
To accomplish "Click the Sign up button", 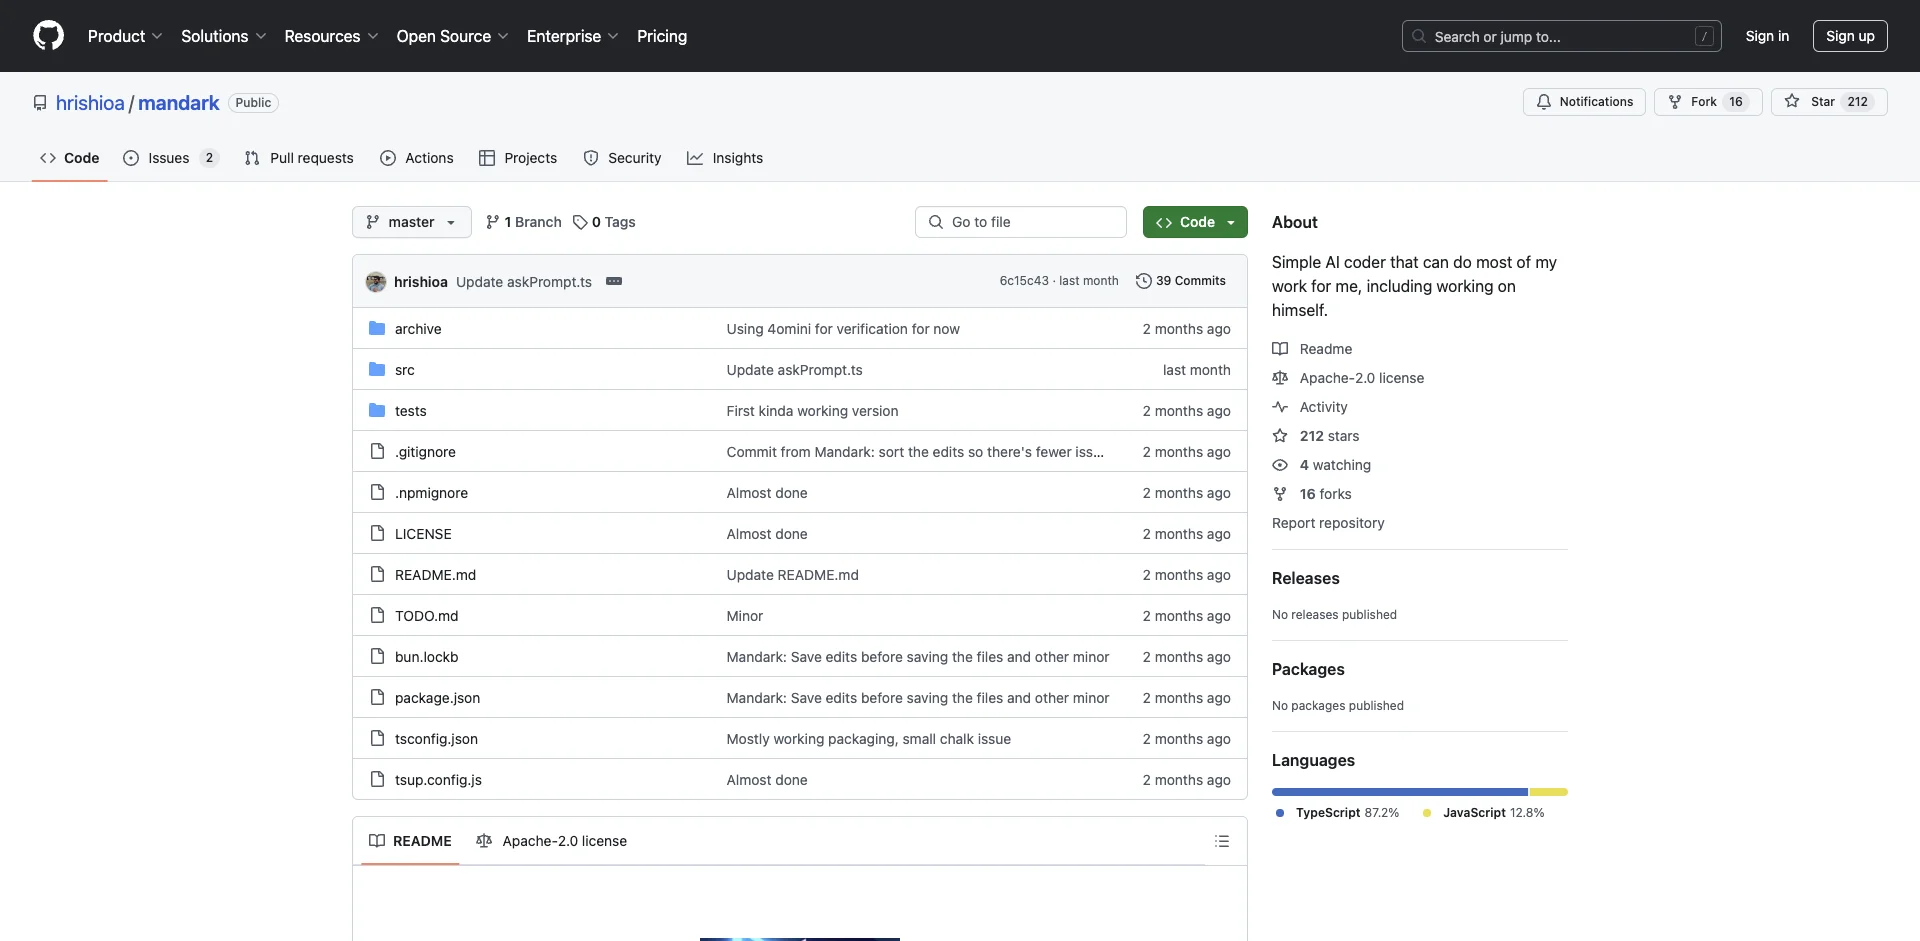I will click(1850, 36).
